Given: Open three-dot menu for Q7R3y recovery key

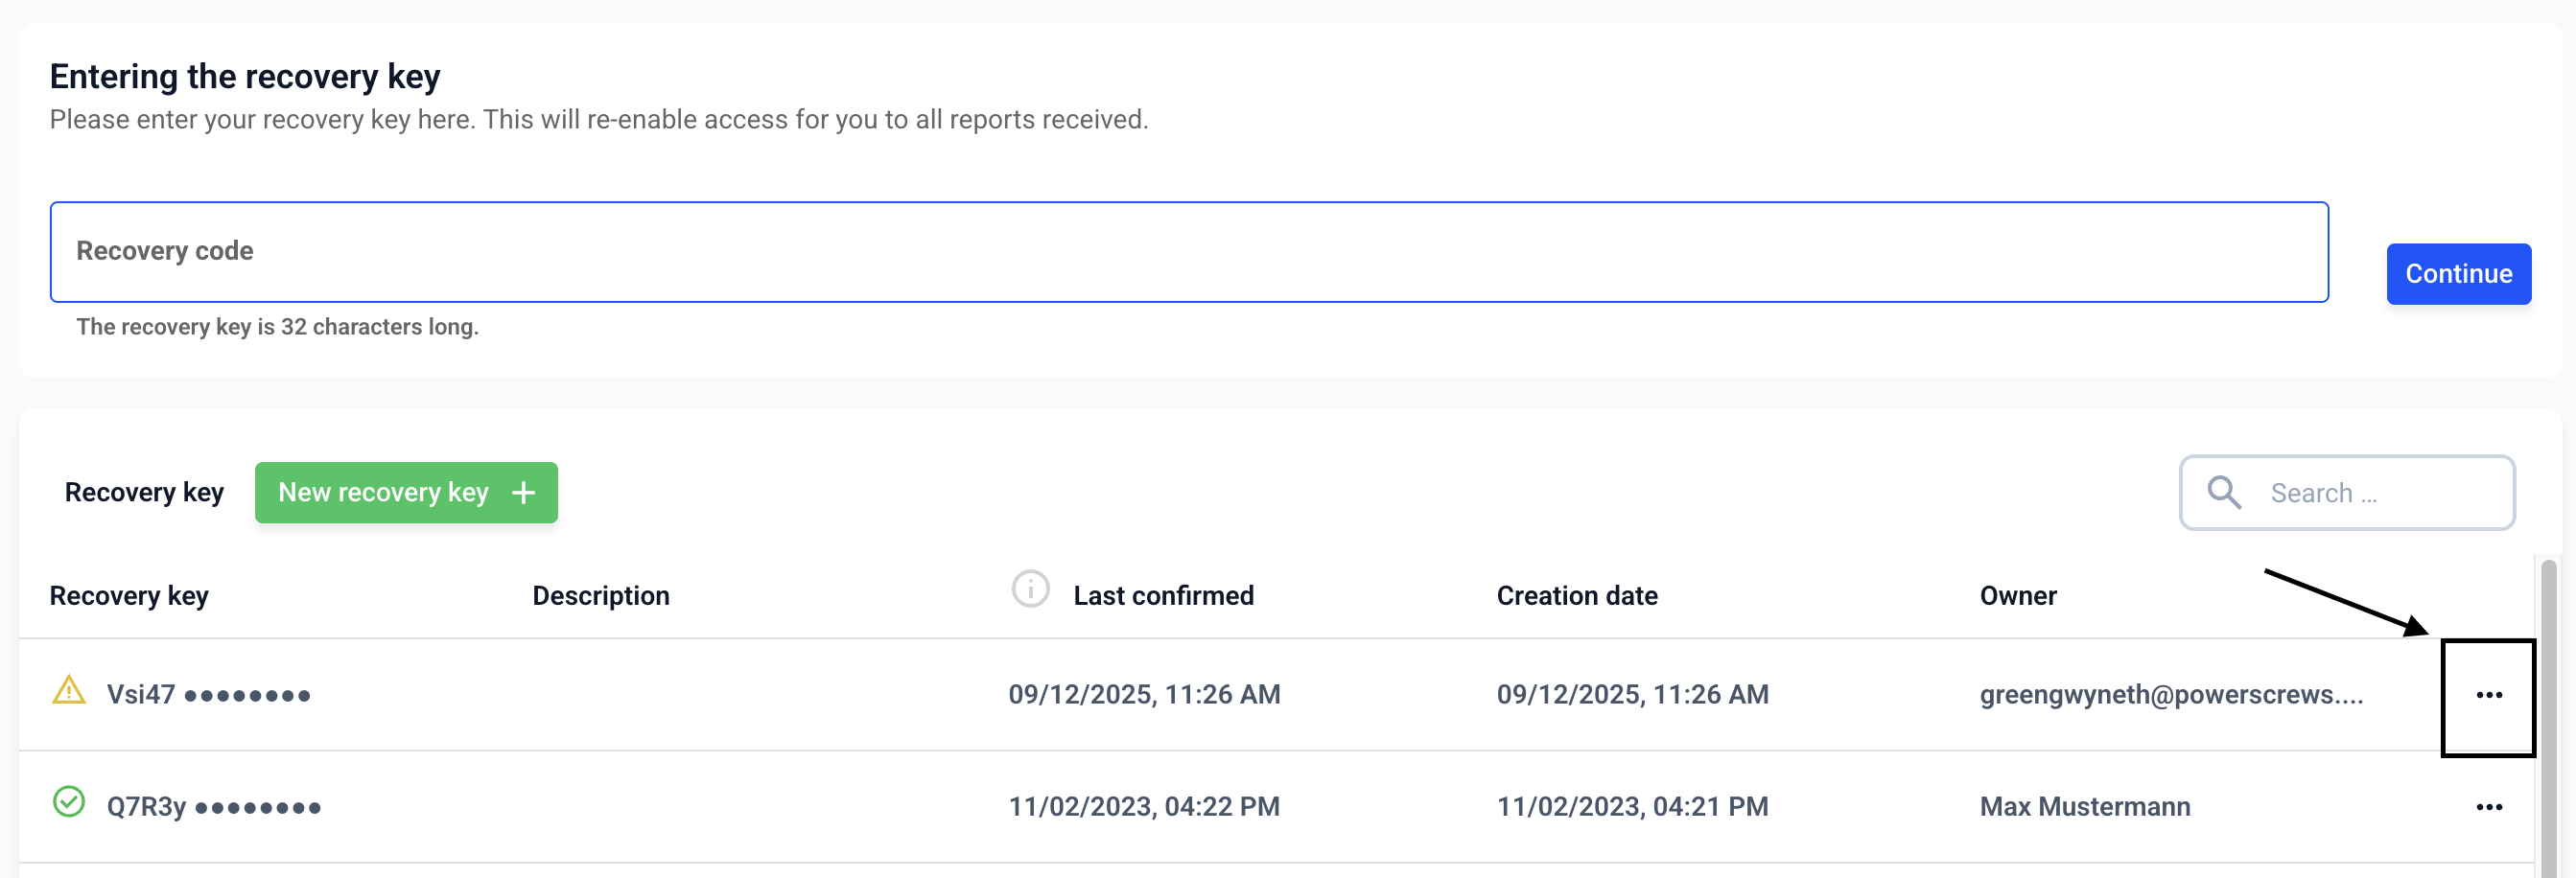Looking at the screenshot, I should [2488, 807].
